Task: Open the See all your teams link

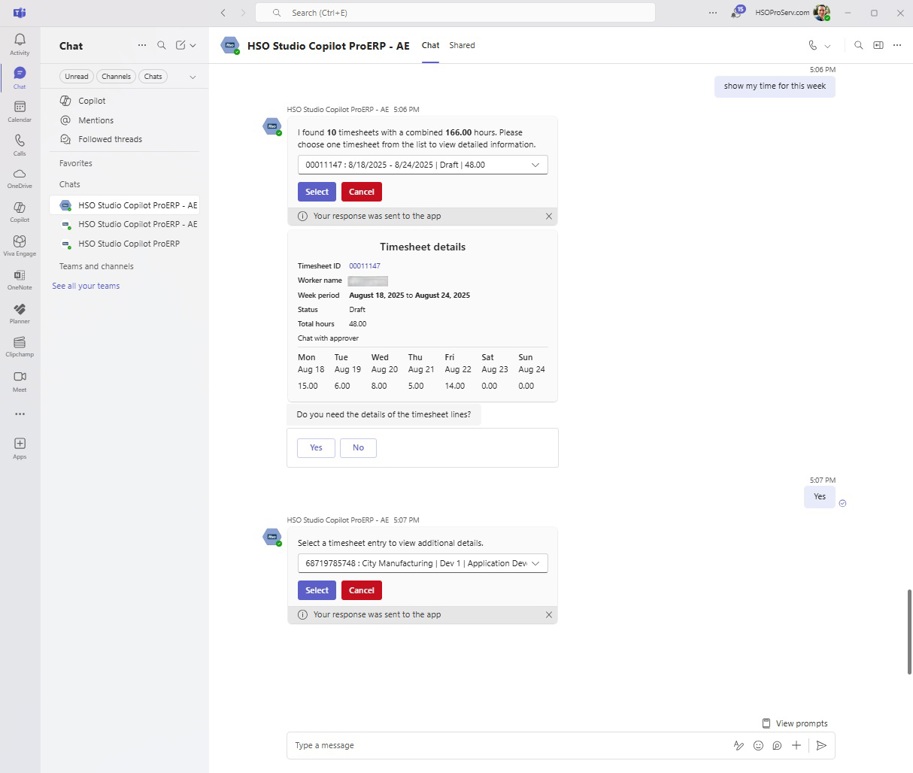Action: (x=86, y=286)
